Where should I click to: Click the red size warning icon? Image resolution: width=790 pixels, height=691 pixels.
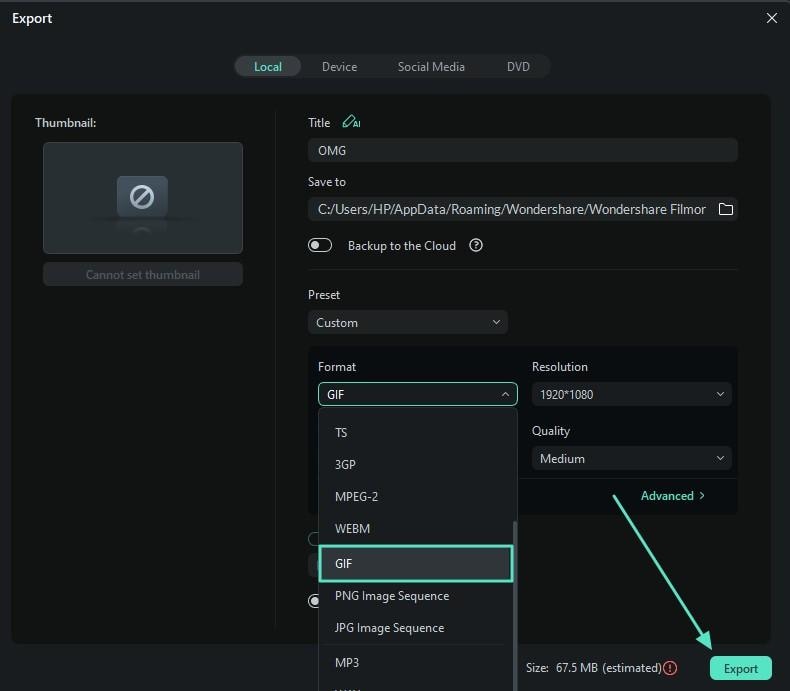pos(670,668)
